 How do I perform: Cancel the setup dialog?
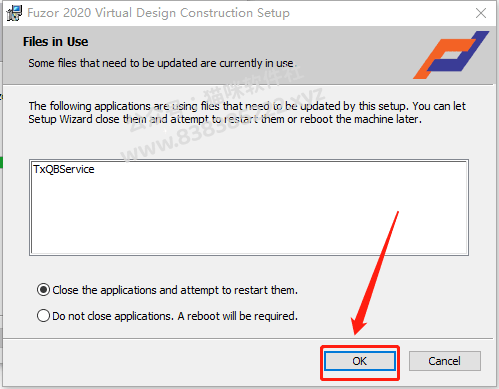(x=445, y=361)
